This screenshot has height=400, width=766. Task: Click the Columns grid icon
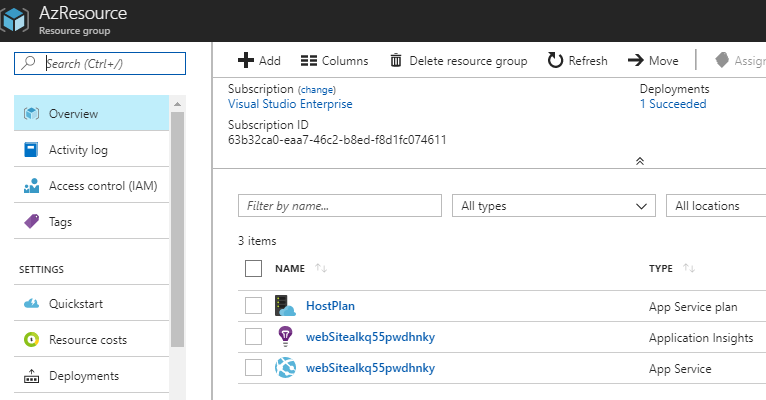pyautogui.click(x=309, y=61)
